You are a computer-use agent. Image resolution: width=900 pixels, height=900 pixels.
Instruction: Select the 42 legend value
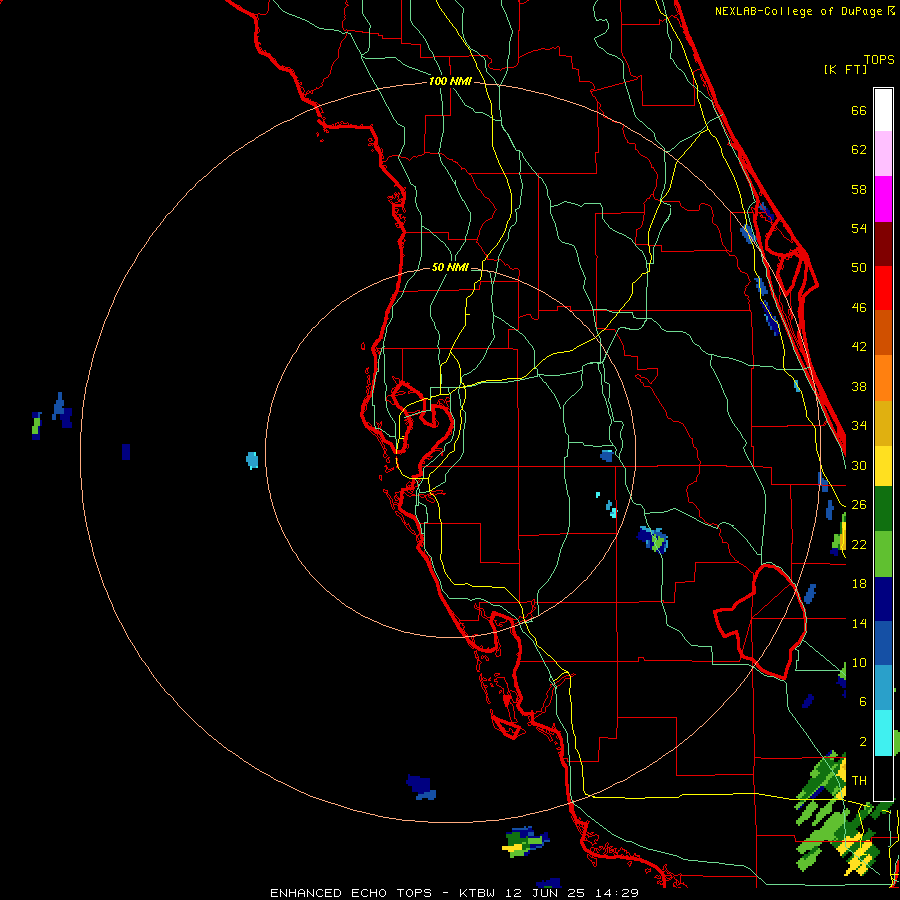859,347
